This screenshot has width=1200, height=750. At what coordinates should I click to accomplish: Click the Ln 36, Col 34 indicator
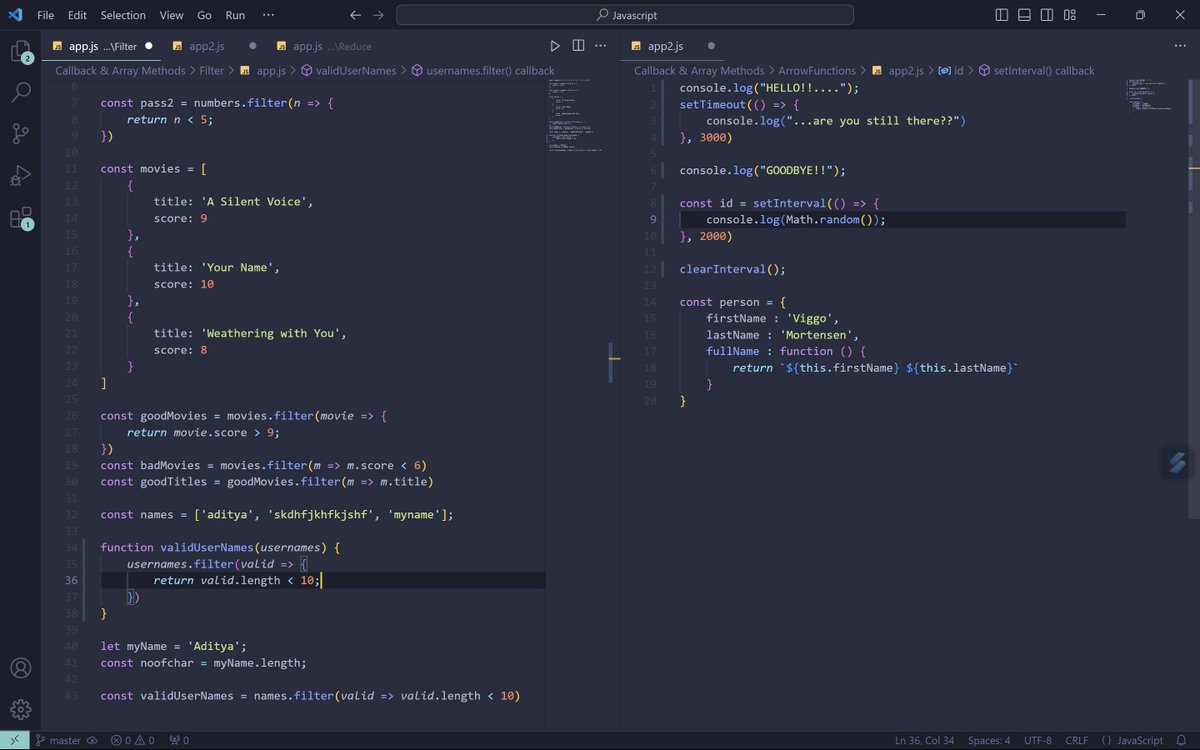click(924, 740)
